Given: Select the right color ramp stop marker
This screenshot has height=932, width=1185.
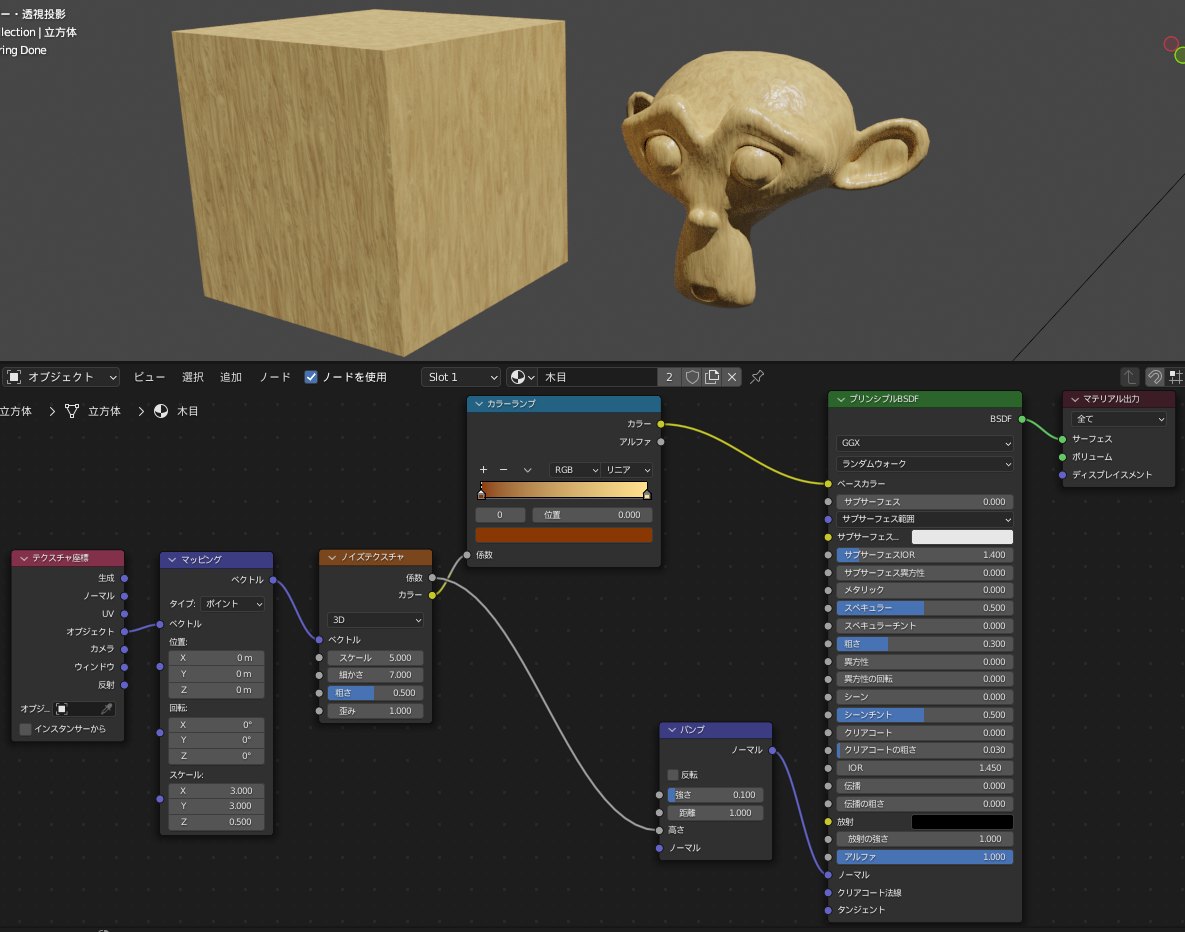Looking at the screenshot, I should point(647,494).
